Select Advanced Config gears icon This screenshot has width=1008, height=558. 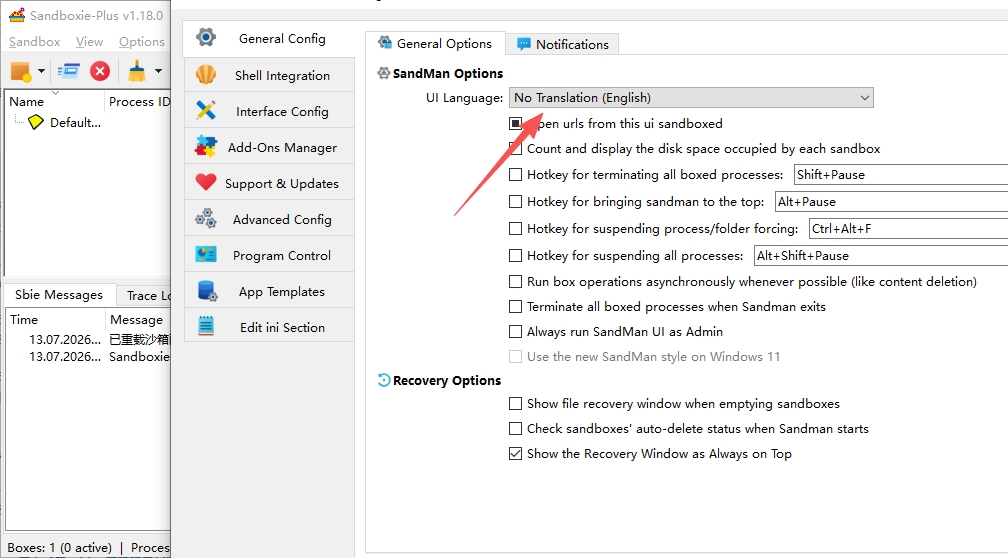(x=206, y=219)
